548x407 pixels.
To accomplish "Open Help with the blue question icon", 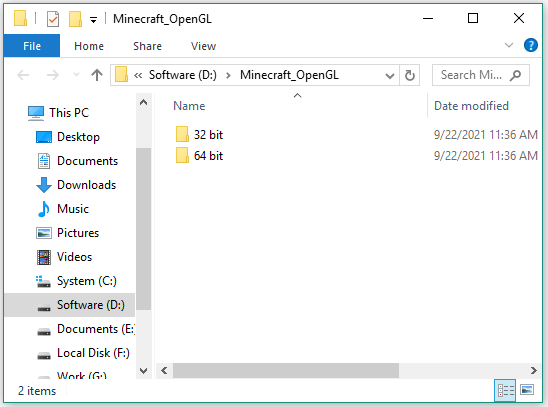I will 531,45.
